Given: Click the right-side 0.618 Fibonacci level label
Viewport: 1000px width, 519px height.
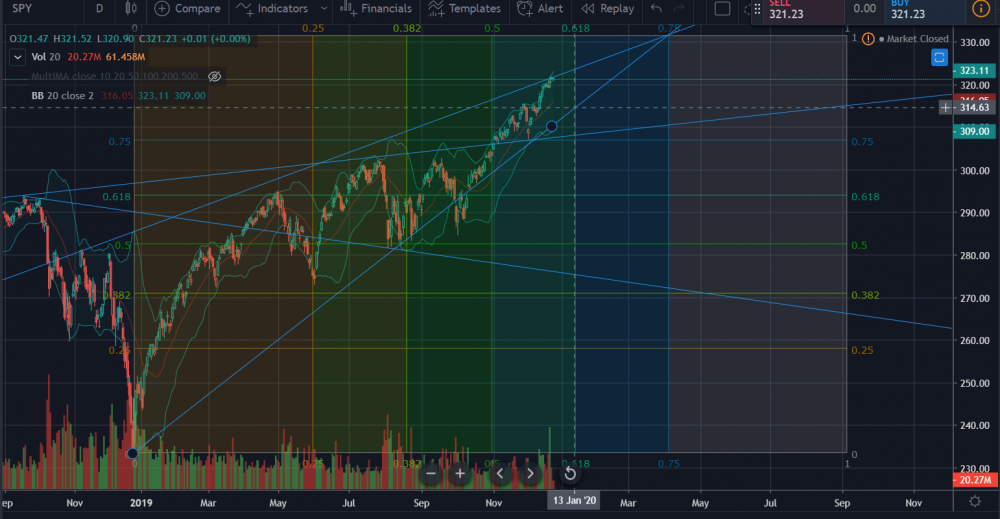Looking at the screenshot, I should 865,196.
